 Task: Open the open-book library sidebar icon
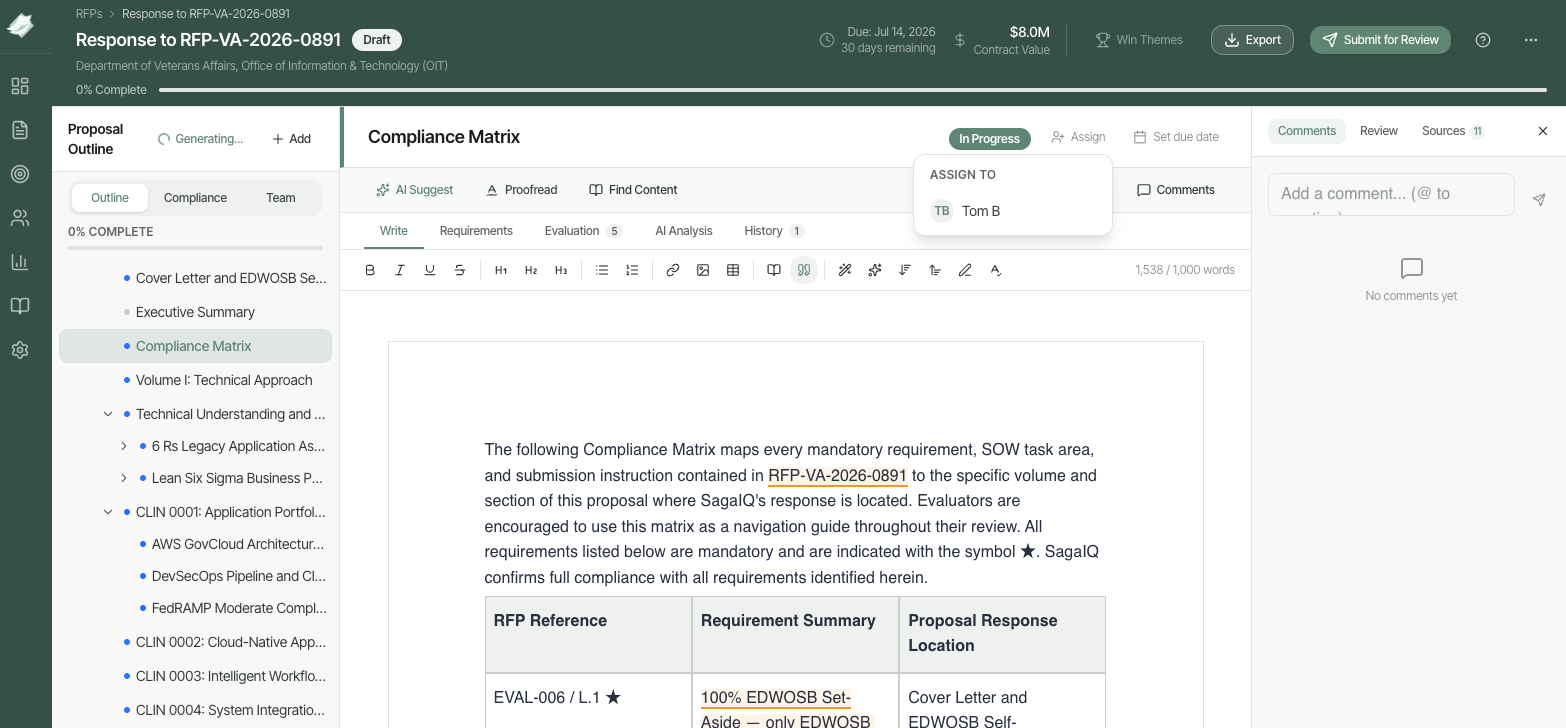(20, 306)
